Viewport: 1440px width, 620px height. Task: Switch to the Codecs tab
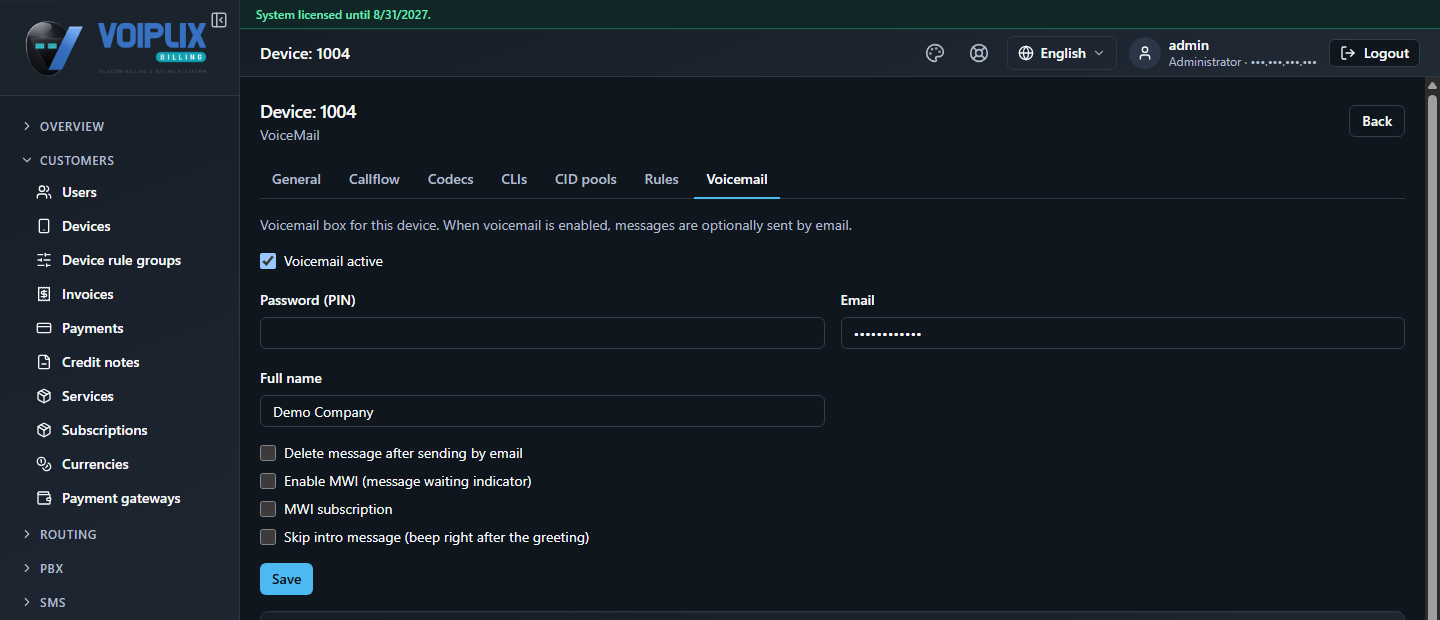pyautogui.click(x=450, y=179)
